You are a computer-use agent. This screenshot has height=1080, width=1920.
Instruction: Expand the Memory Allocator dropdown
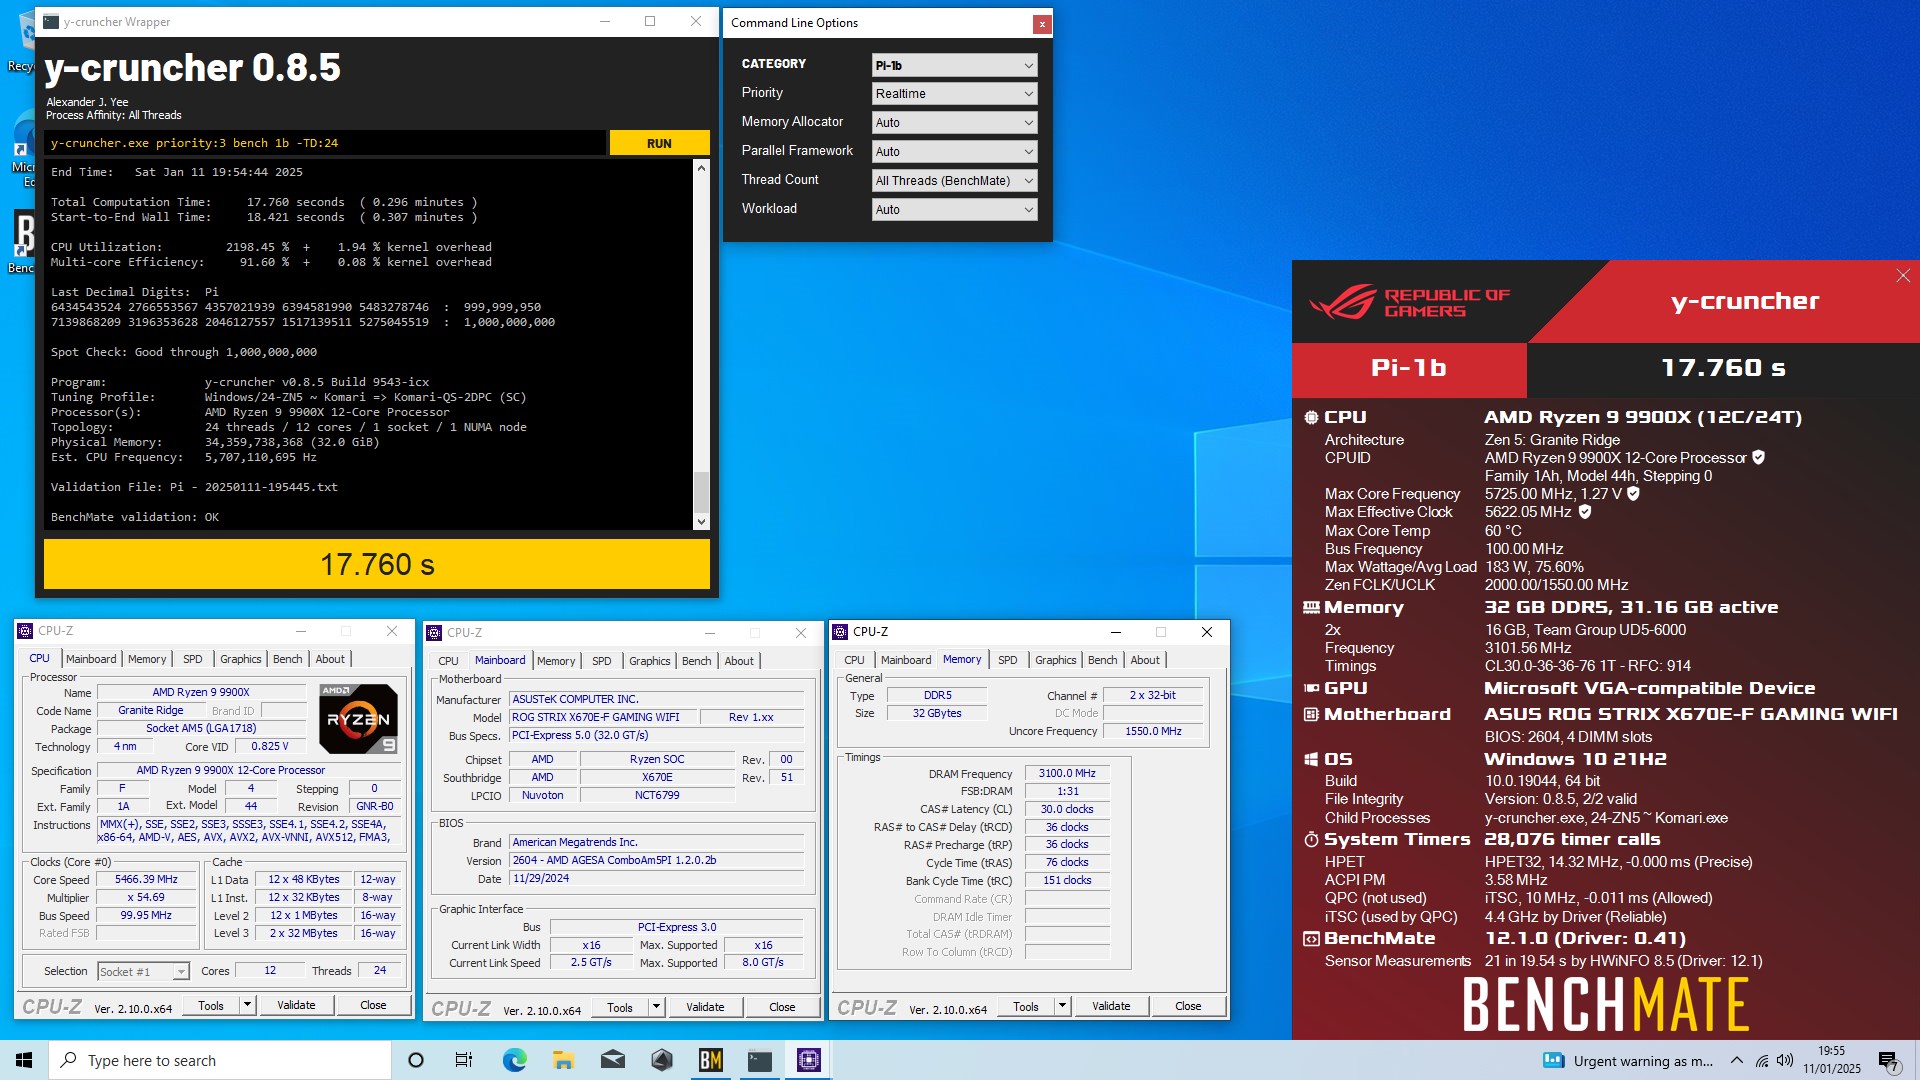pos(954,122)
